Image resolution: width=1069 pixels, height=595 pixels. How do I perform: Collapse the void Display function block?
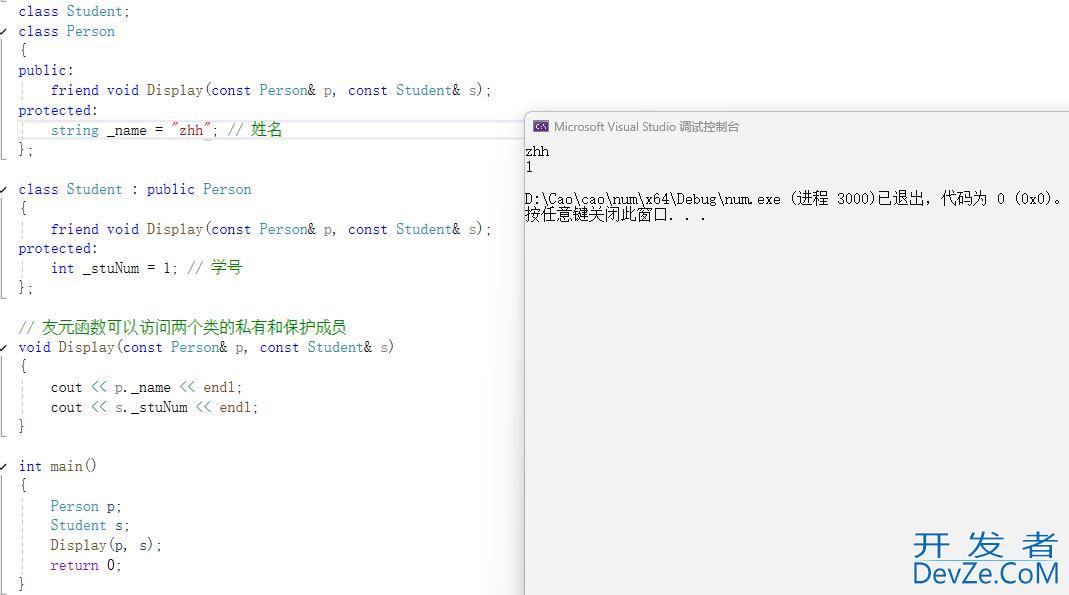pyautogui.click(x=3, y=348)
